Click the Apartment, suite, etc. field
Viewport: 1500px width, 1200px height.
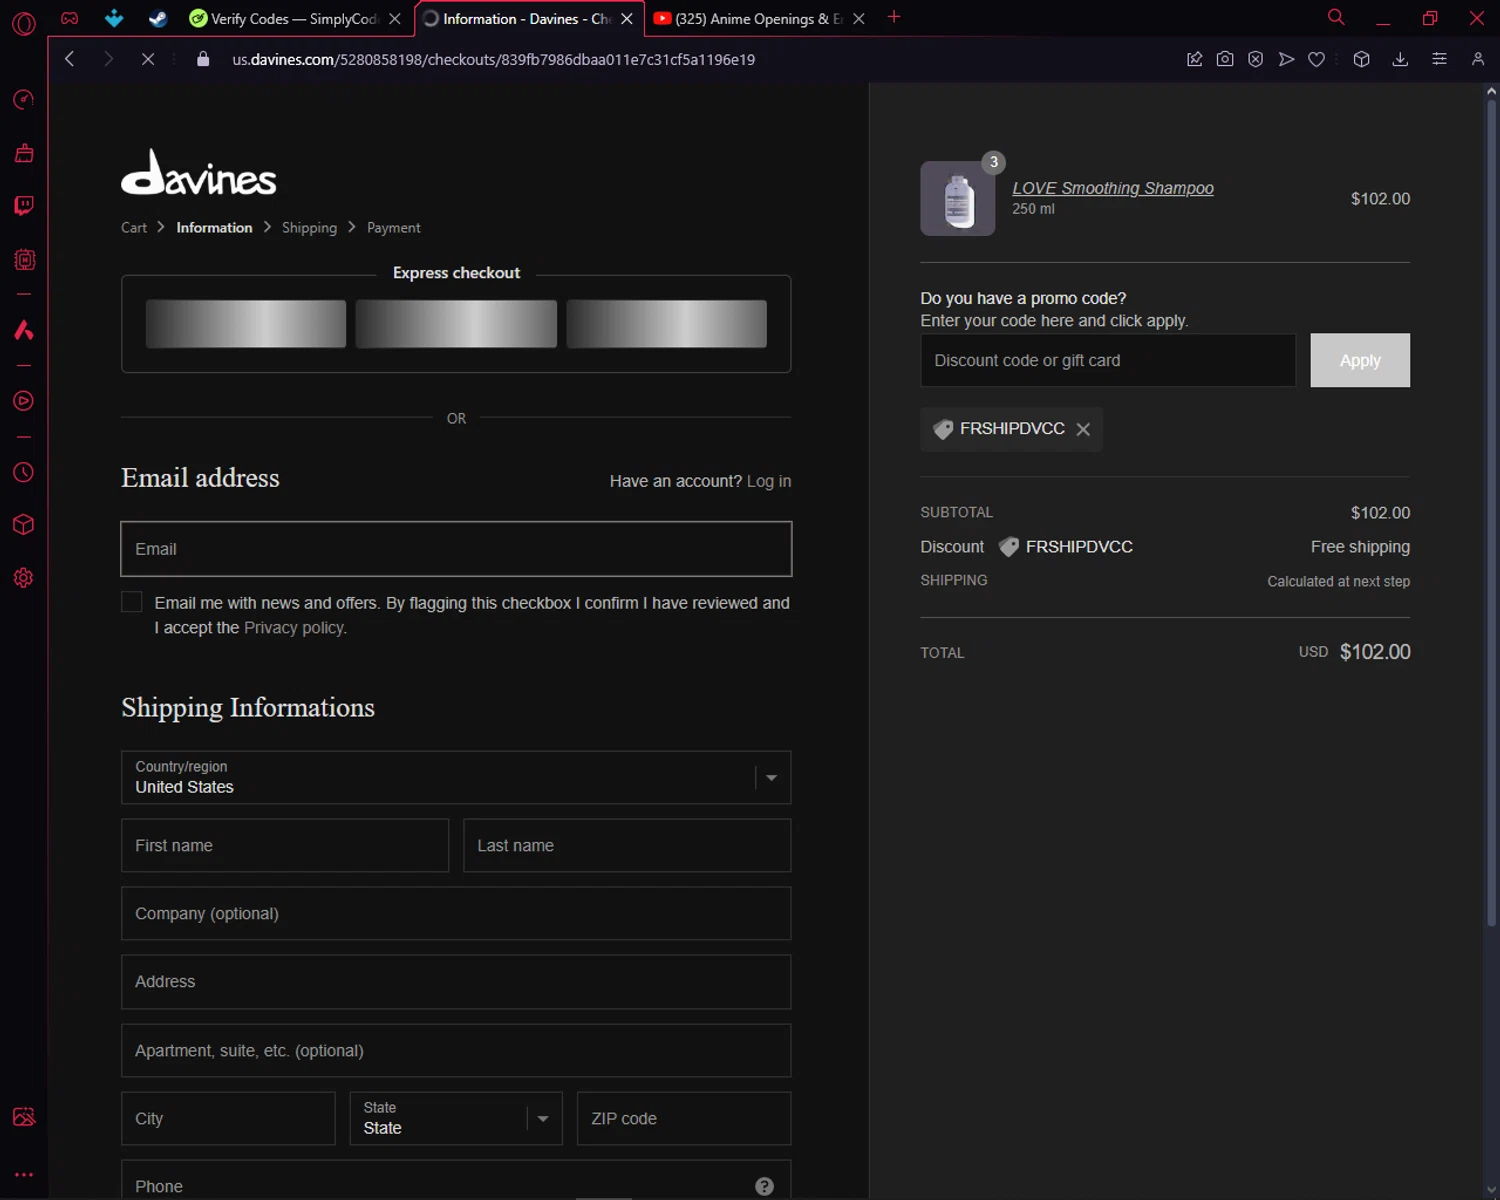click(x=456, y=1050)
